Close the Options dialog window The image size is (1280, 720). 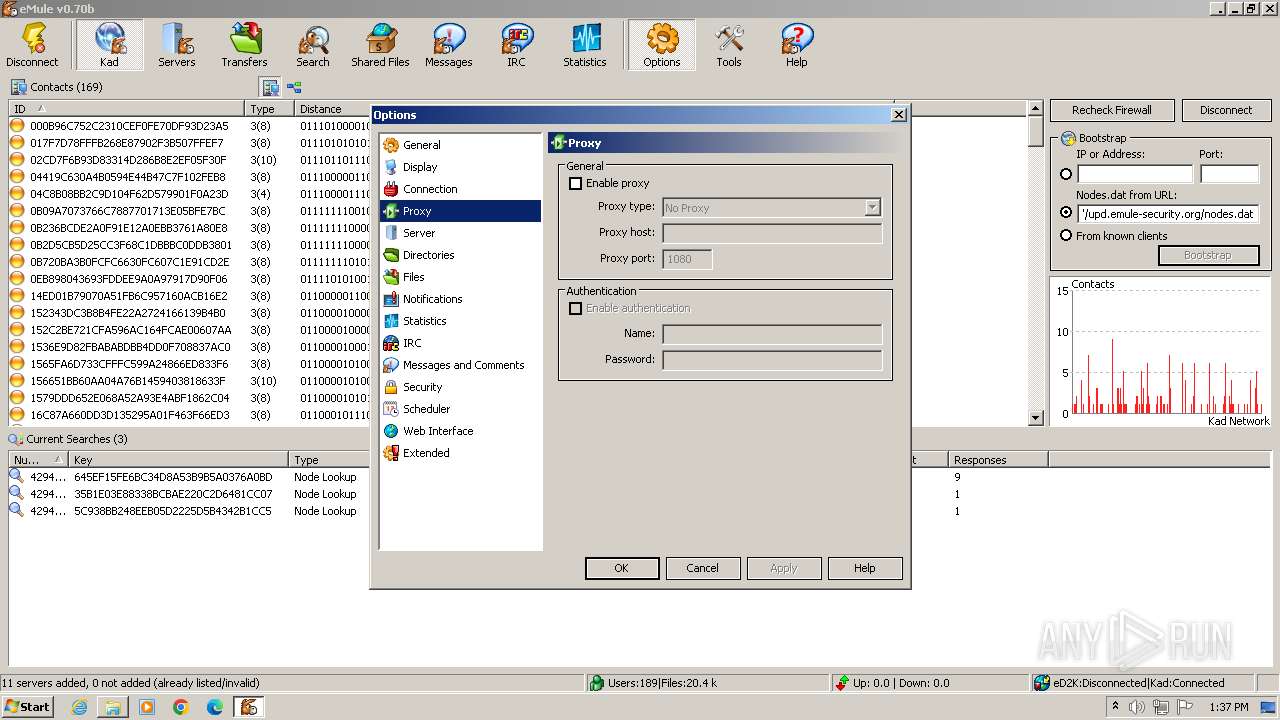coord(898,115)
